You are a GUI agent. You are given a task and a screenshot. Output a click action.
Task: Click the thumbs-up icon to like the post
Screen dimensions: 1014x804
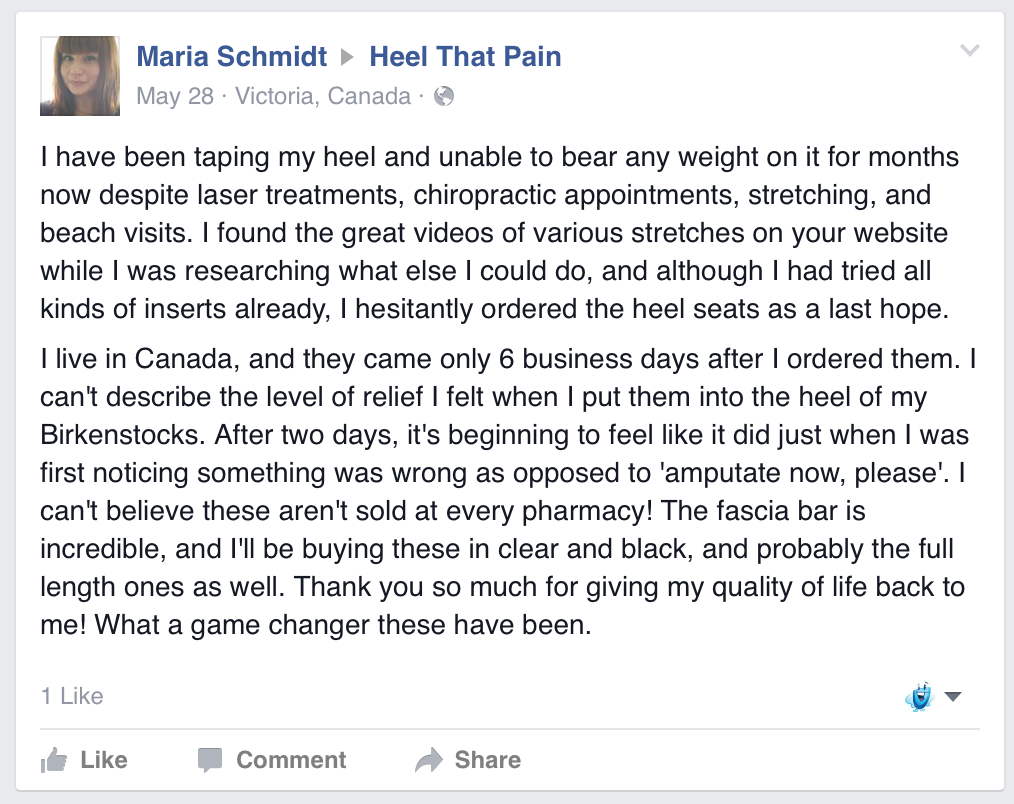tap(53, 760)
